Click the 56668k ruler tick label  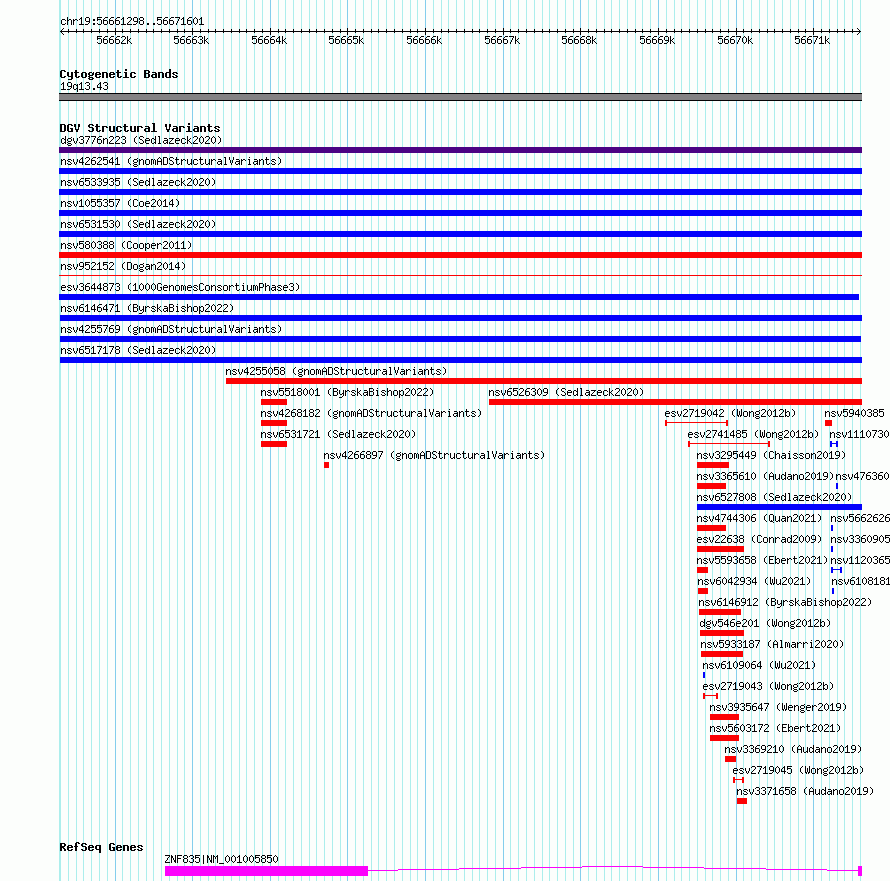[579, 40]
